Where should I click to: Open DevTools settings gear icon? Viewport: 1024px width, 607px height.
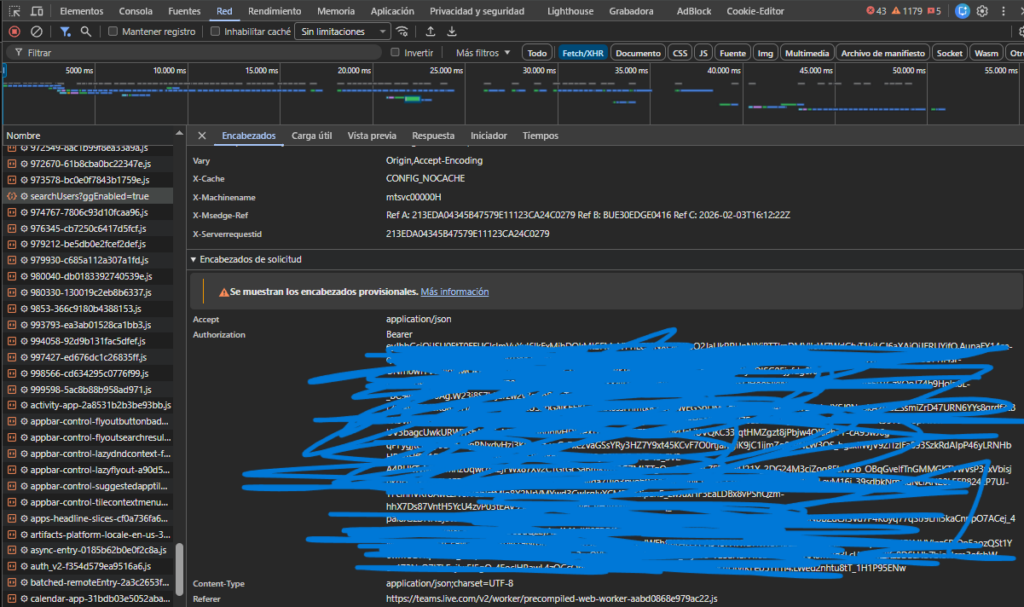[x=983, y=11]
